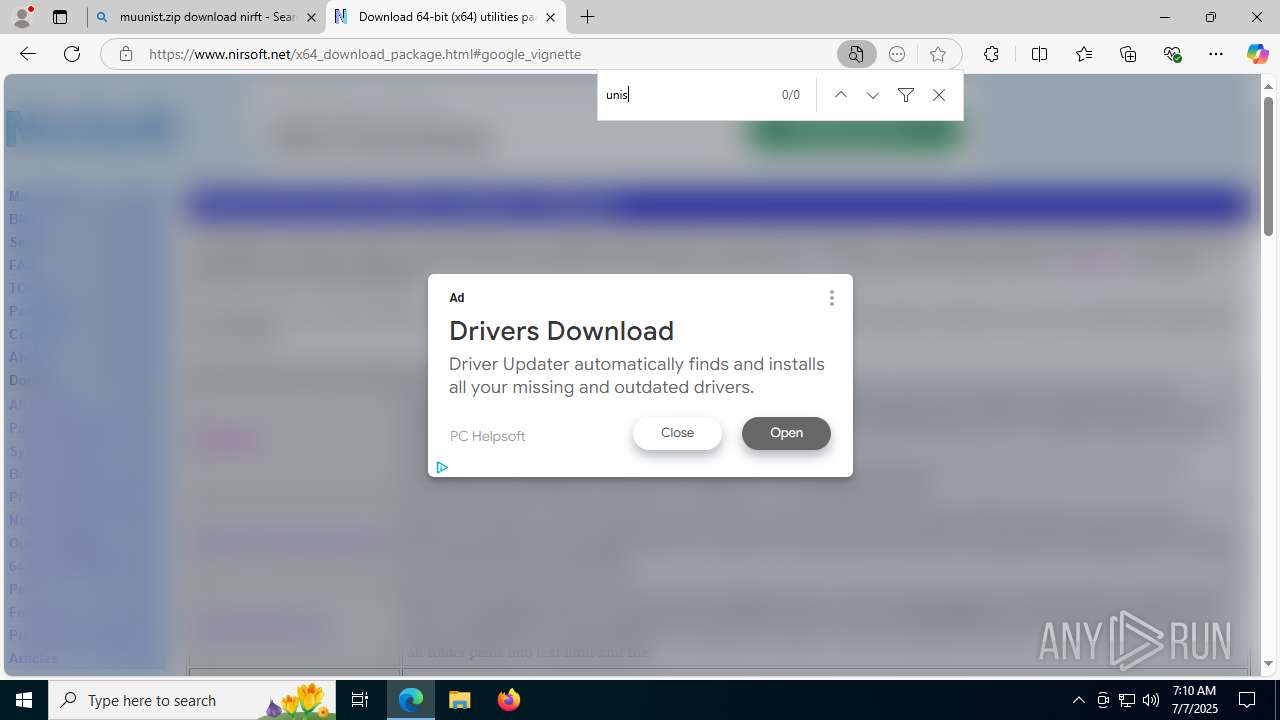Open the browser profile avatar
This screenshot has width=1280, height=720.
pos(22,17)
